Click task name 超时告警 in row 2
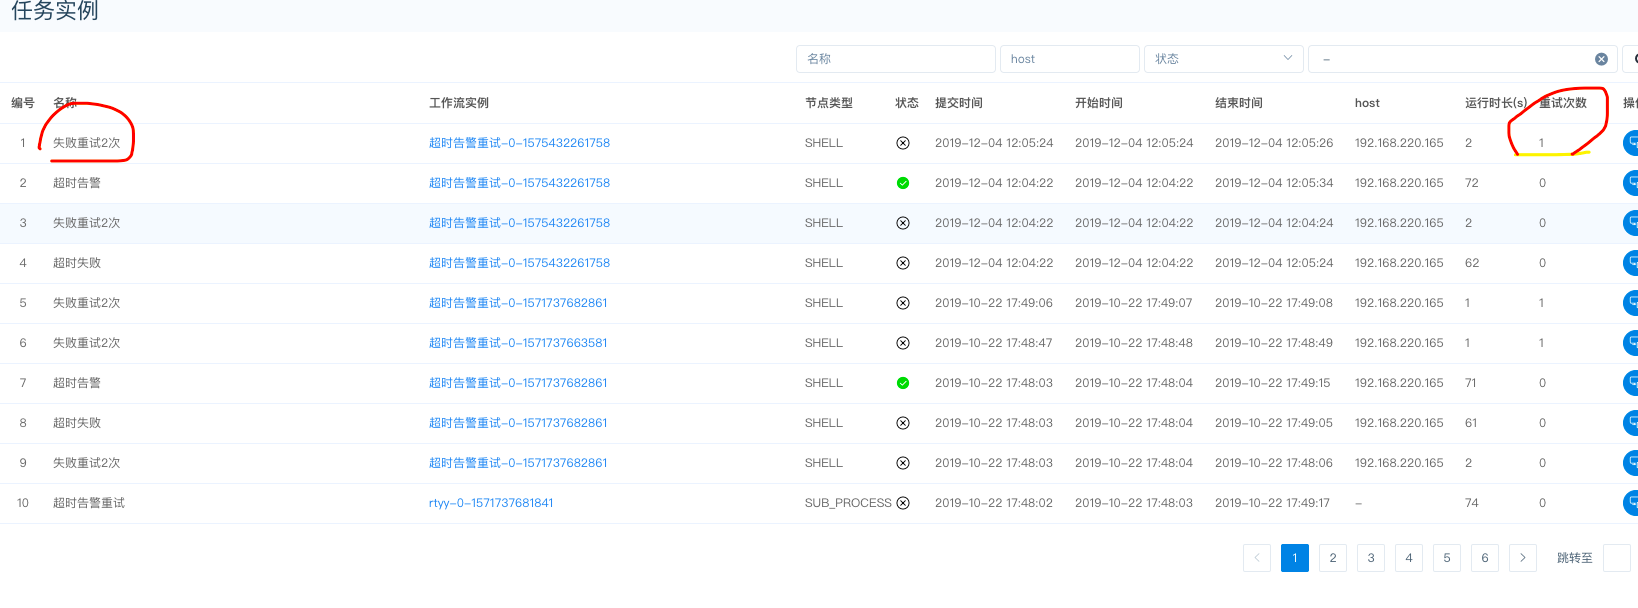Screen dimensions: 1638x608 click(x=77, y=183)
